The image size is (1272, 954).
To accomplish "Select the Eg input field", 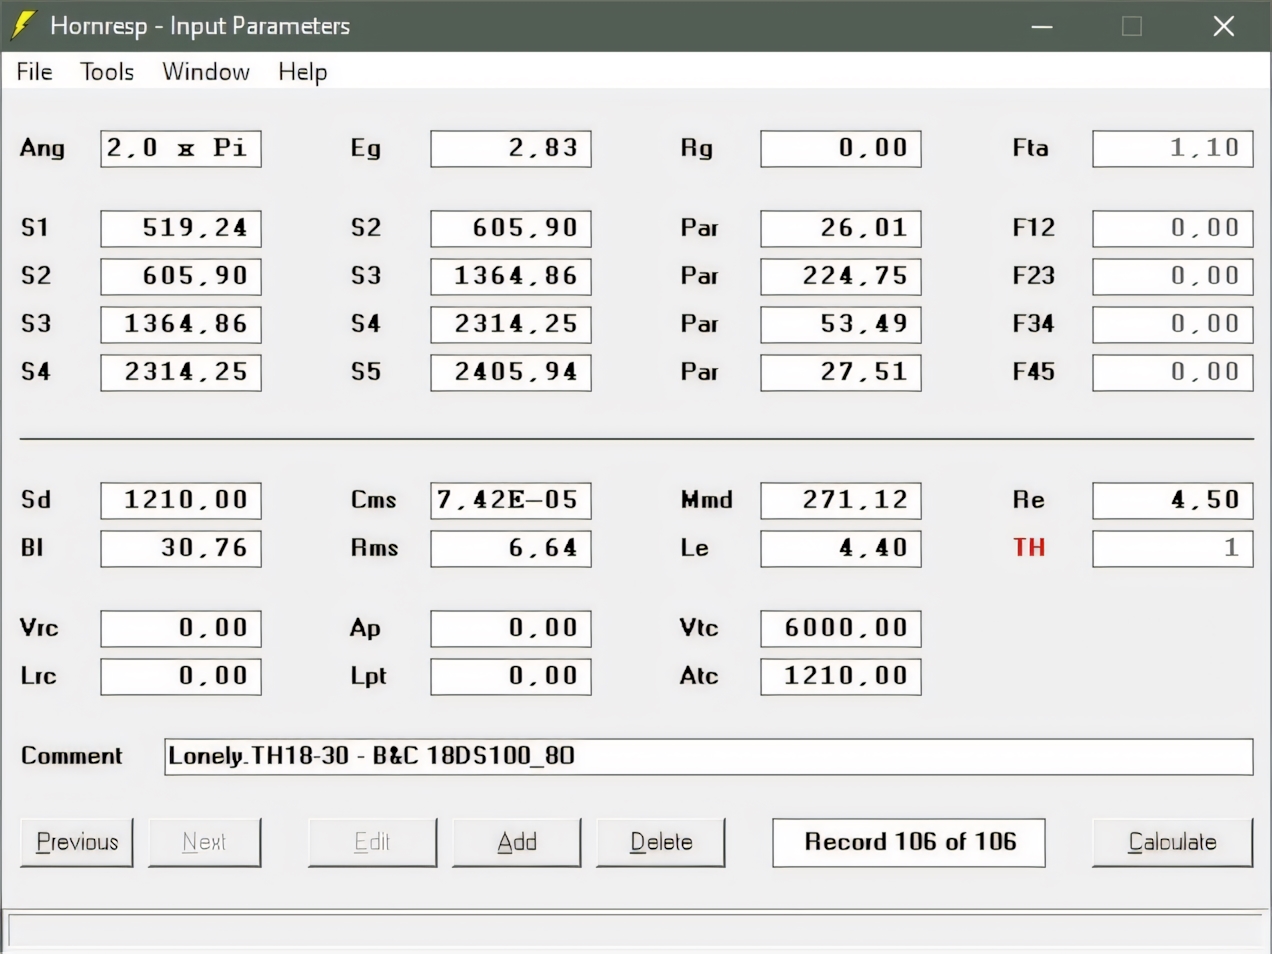I will click(511, 149).
